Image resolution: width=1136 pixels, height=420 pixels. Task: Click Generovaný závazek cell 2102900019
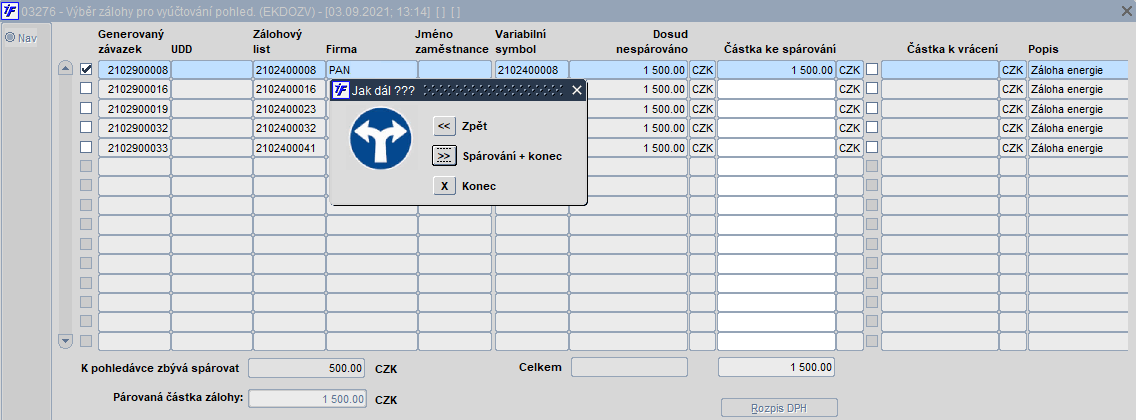134,109
